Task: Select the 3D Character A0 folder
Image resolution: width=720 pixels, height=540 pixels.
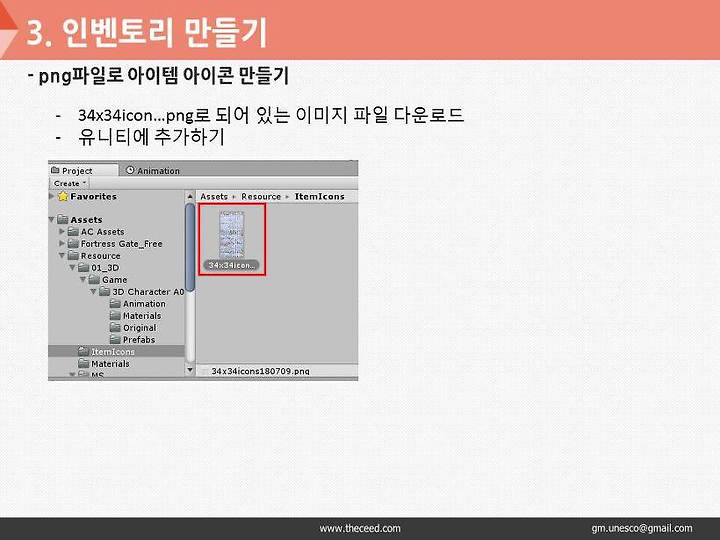Action: point(142,292)
